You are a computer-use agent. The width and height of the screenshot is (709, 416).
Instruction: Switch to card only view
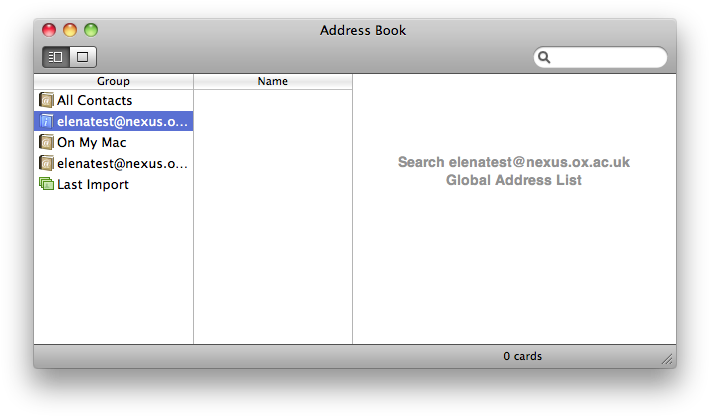click(83, 57)
